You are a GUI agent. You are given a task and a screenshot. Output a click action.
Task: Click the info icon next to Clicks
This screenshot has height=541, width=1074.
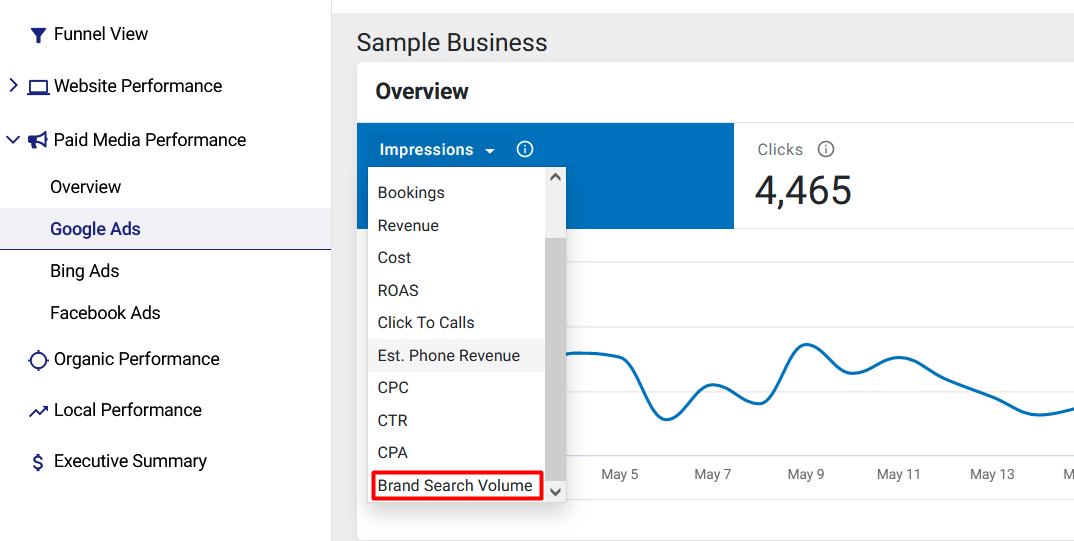(826, 149)
